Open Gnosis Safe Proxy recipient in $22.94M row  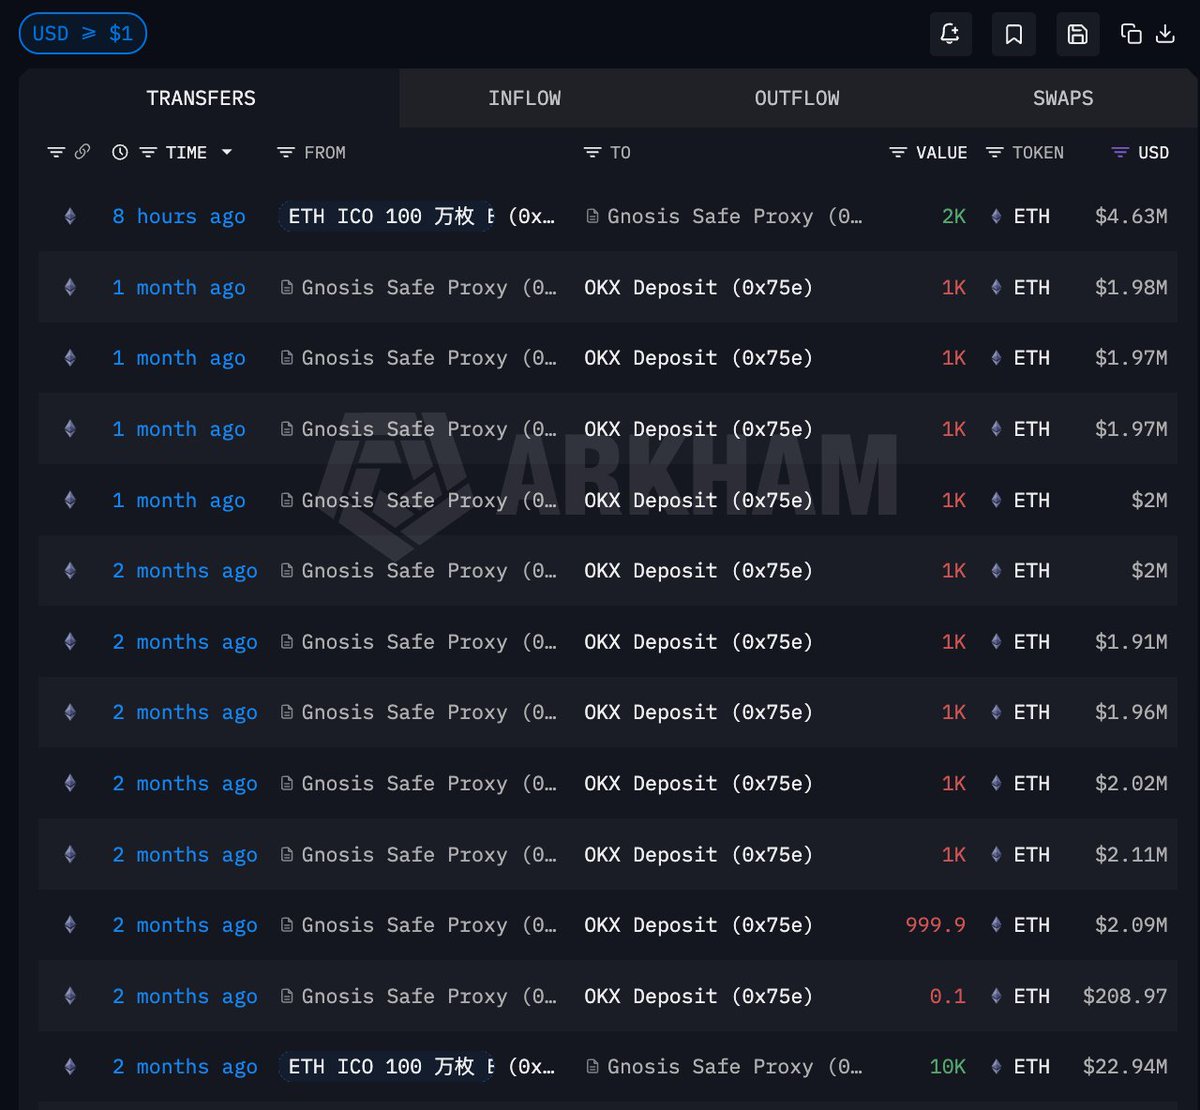(724, 1067)
